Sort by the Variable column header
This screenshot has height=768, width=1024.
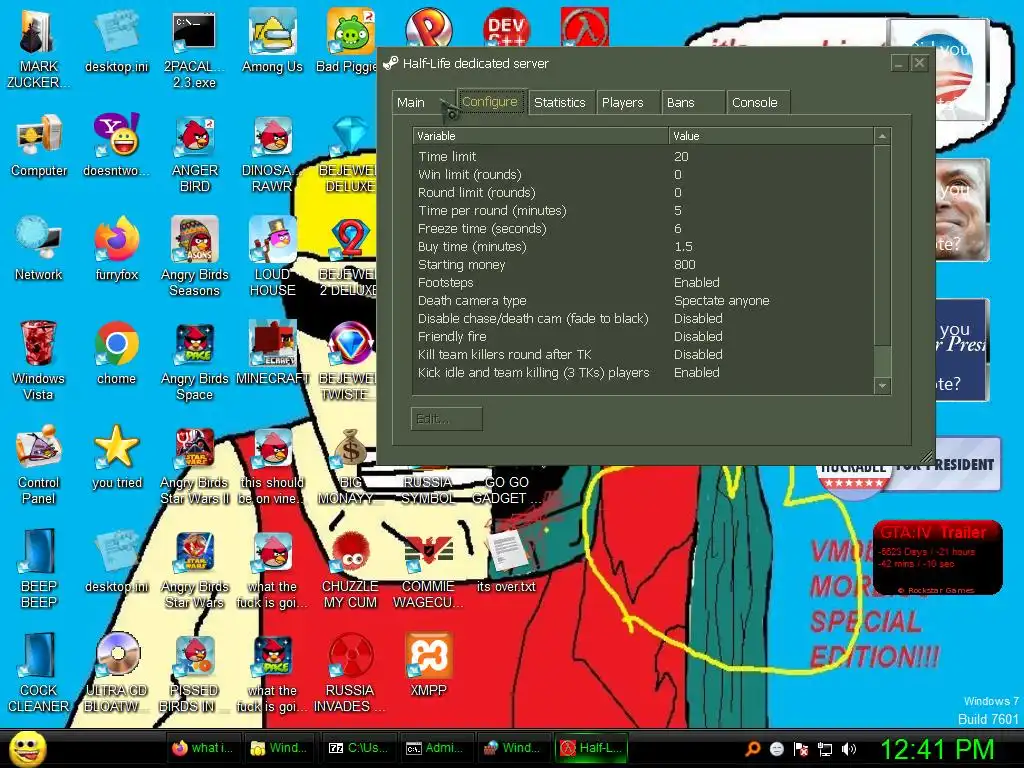(541, 136)
